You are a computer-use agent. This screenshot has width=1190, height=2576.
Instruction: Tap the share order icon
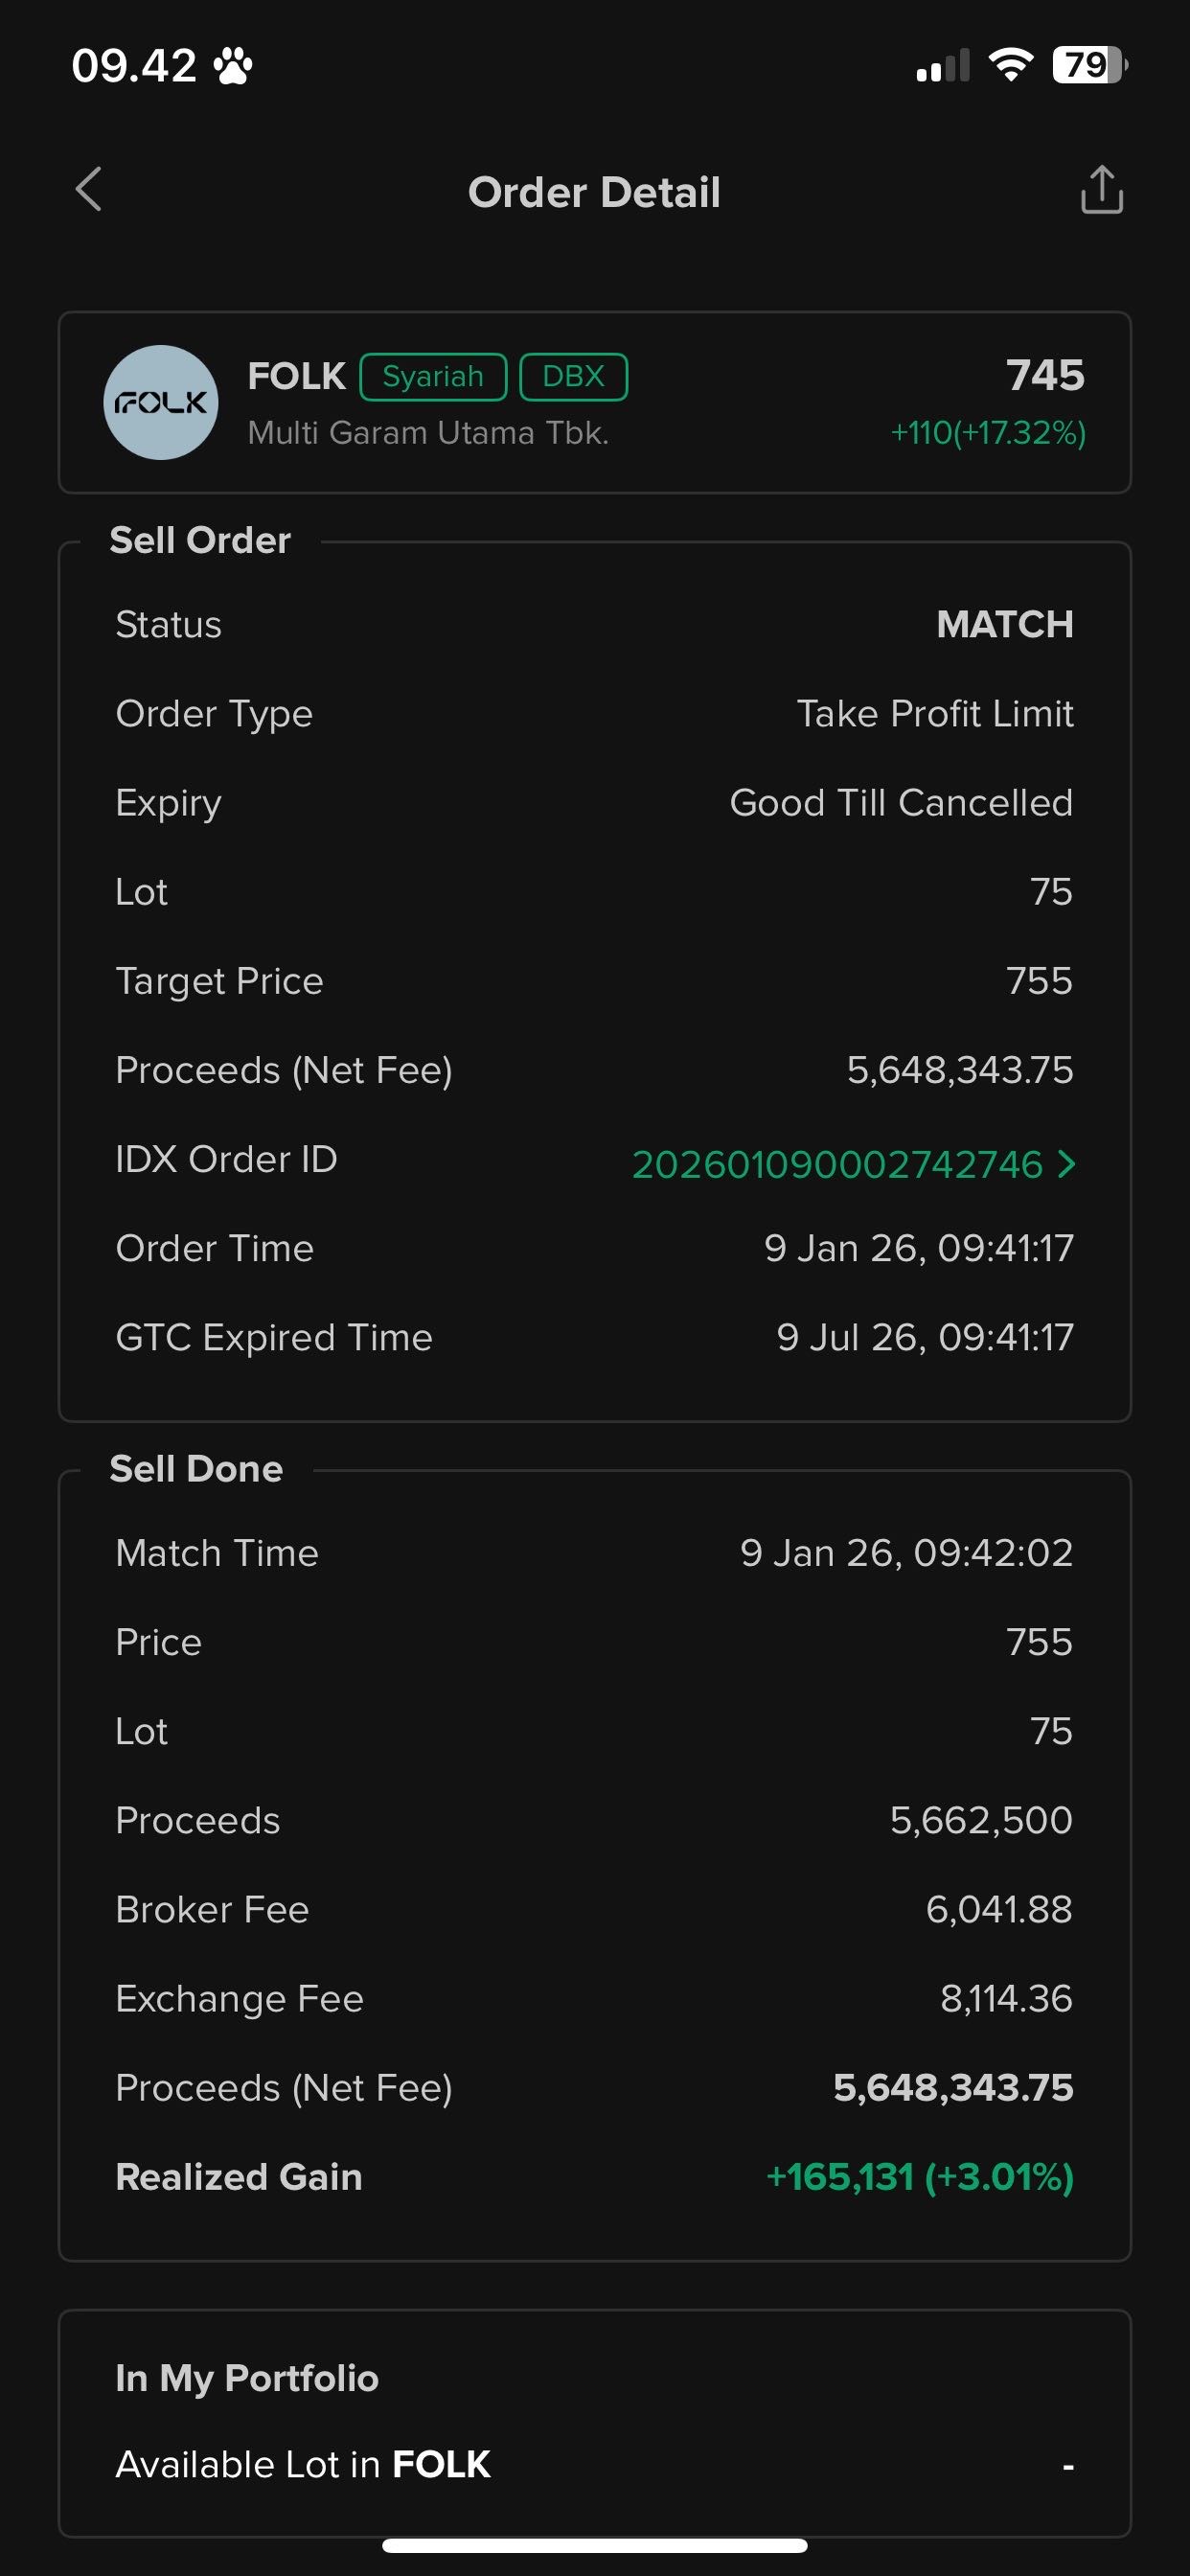point(1101,190)
